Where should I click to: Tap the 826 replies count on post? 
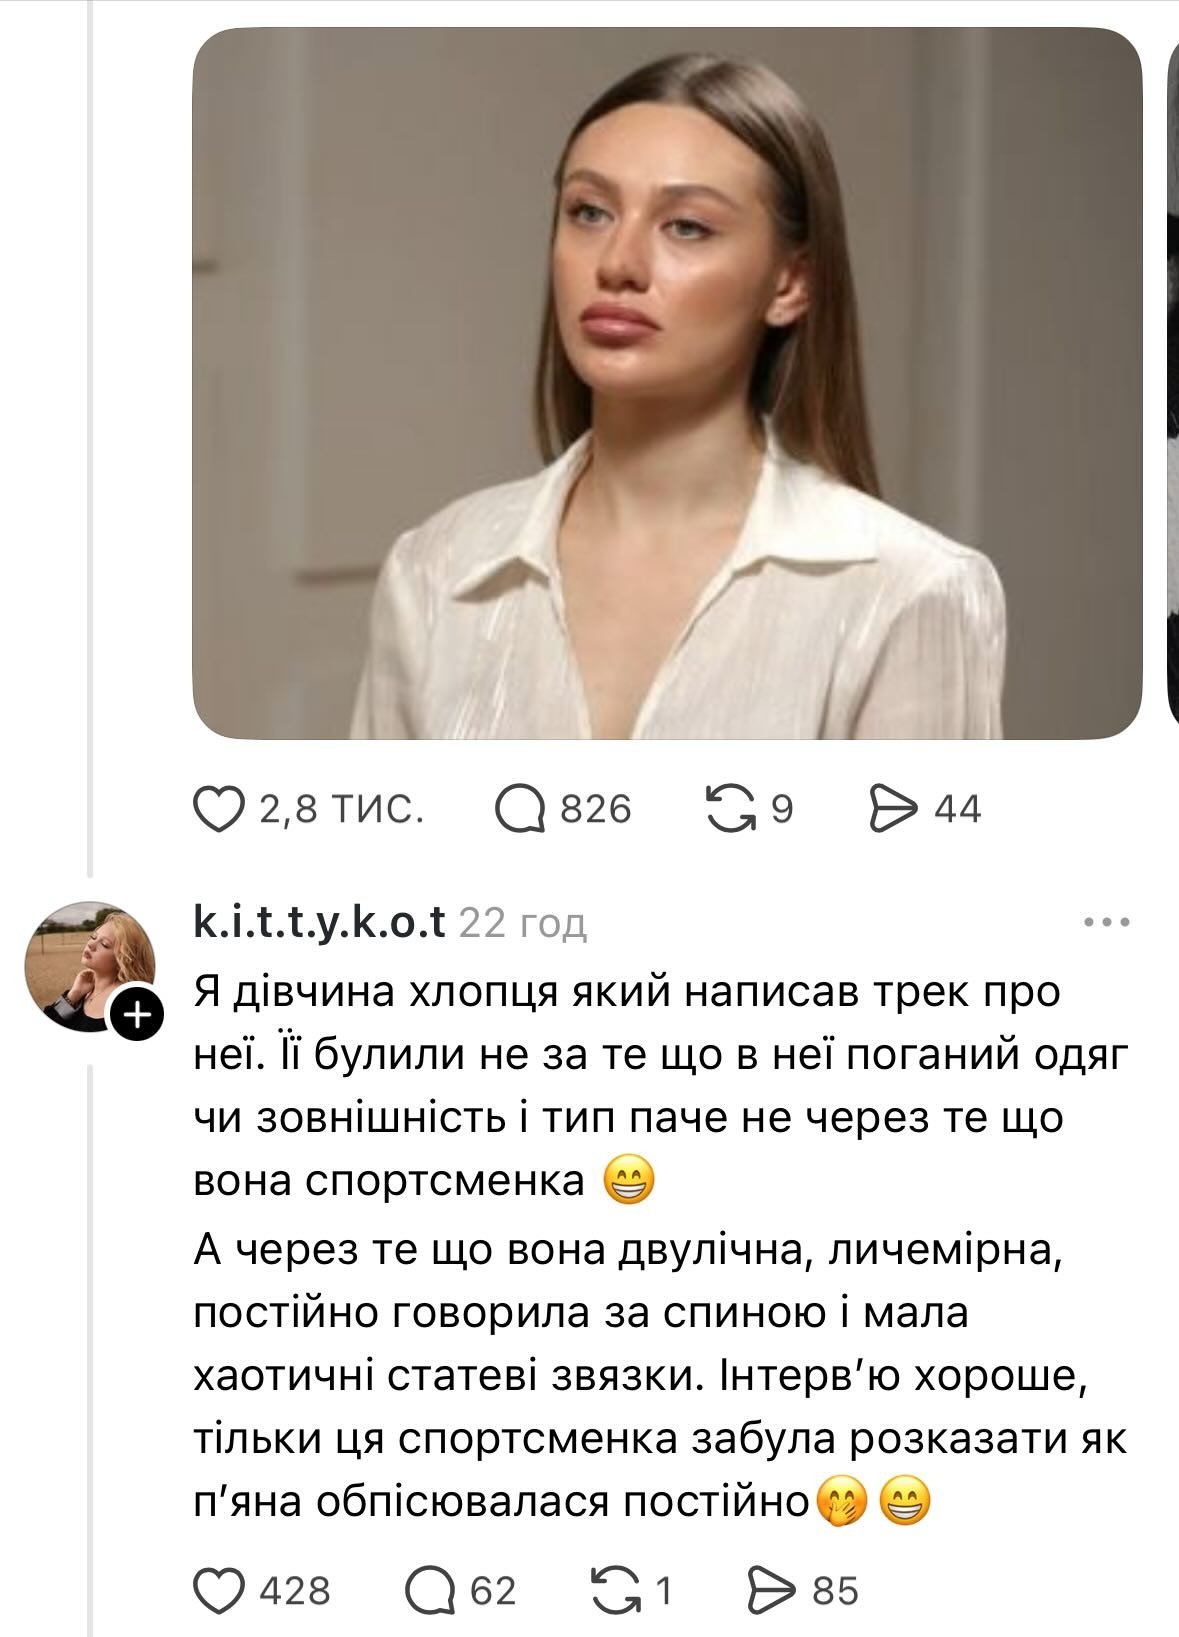(596, 809)
